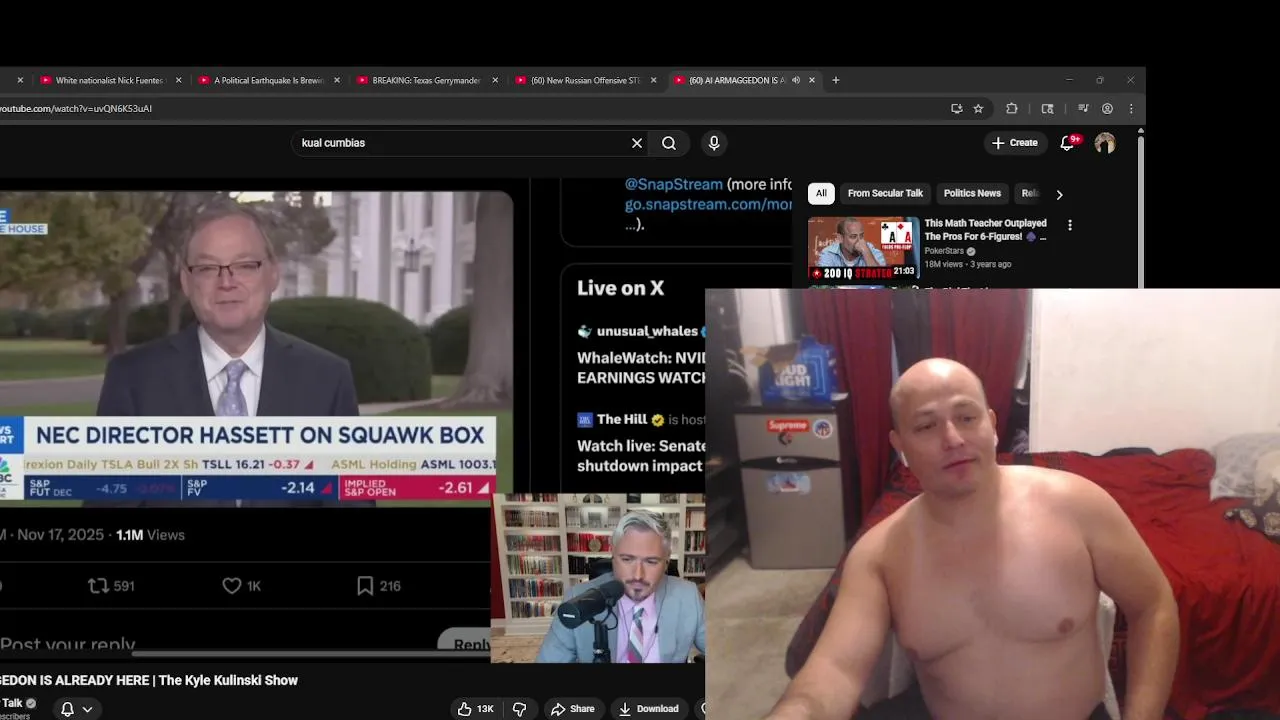Click the repost icon with 591
1280x720 pixels.
[x=98, y=586]
